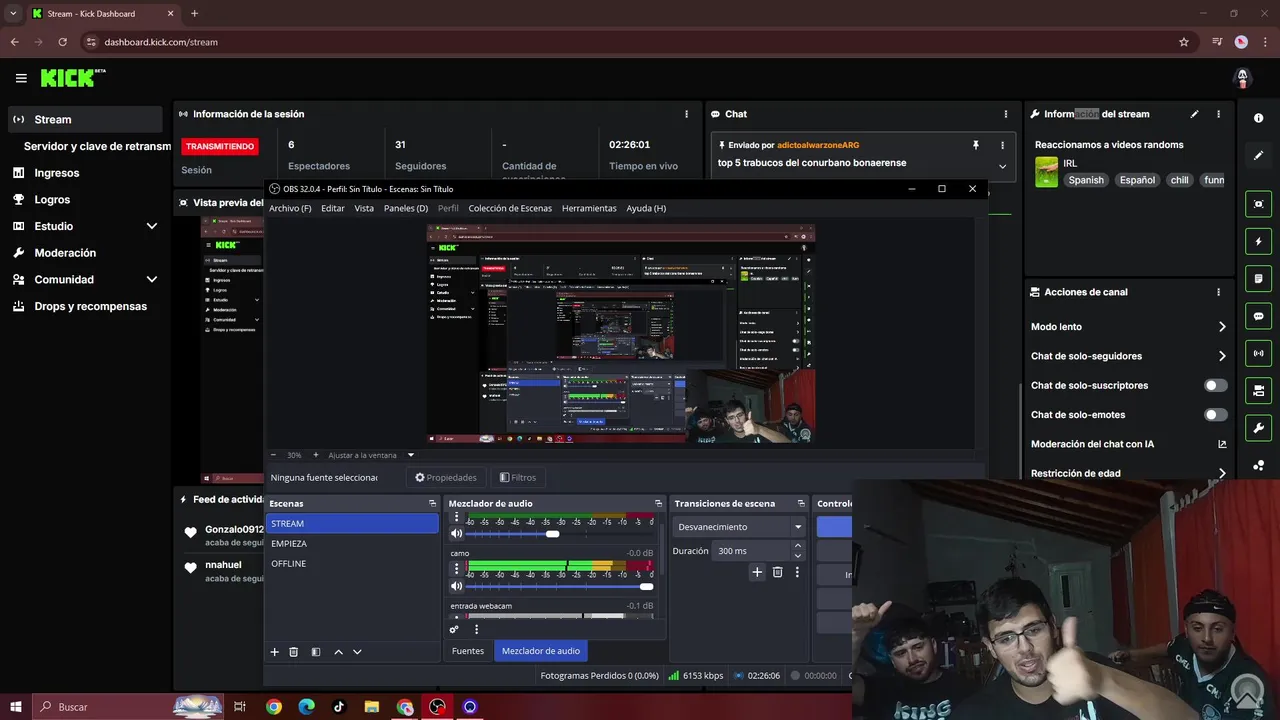
Task: Open the Archivo menu in OBS
Action: click(290, 208)
